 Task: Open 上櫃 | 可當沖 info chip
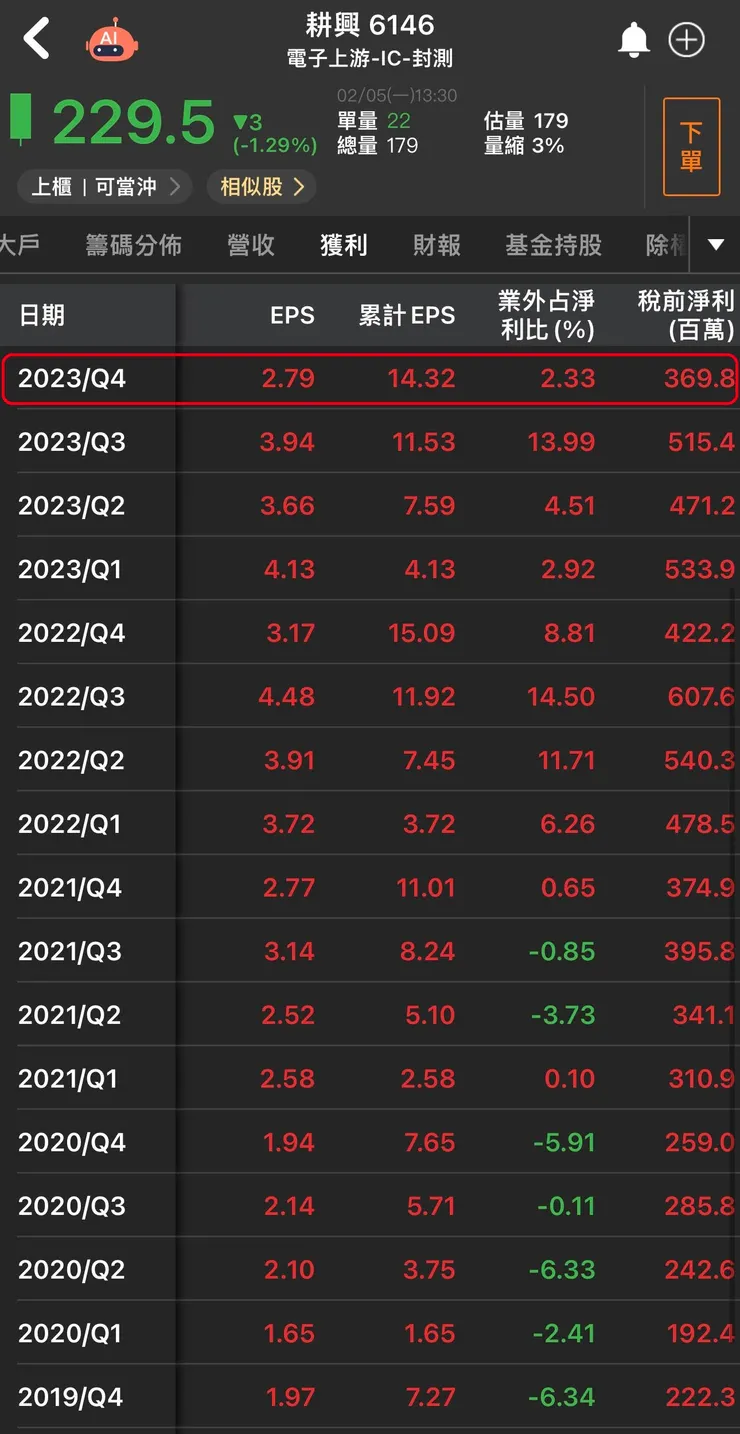tap(105, 187)
